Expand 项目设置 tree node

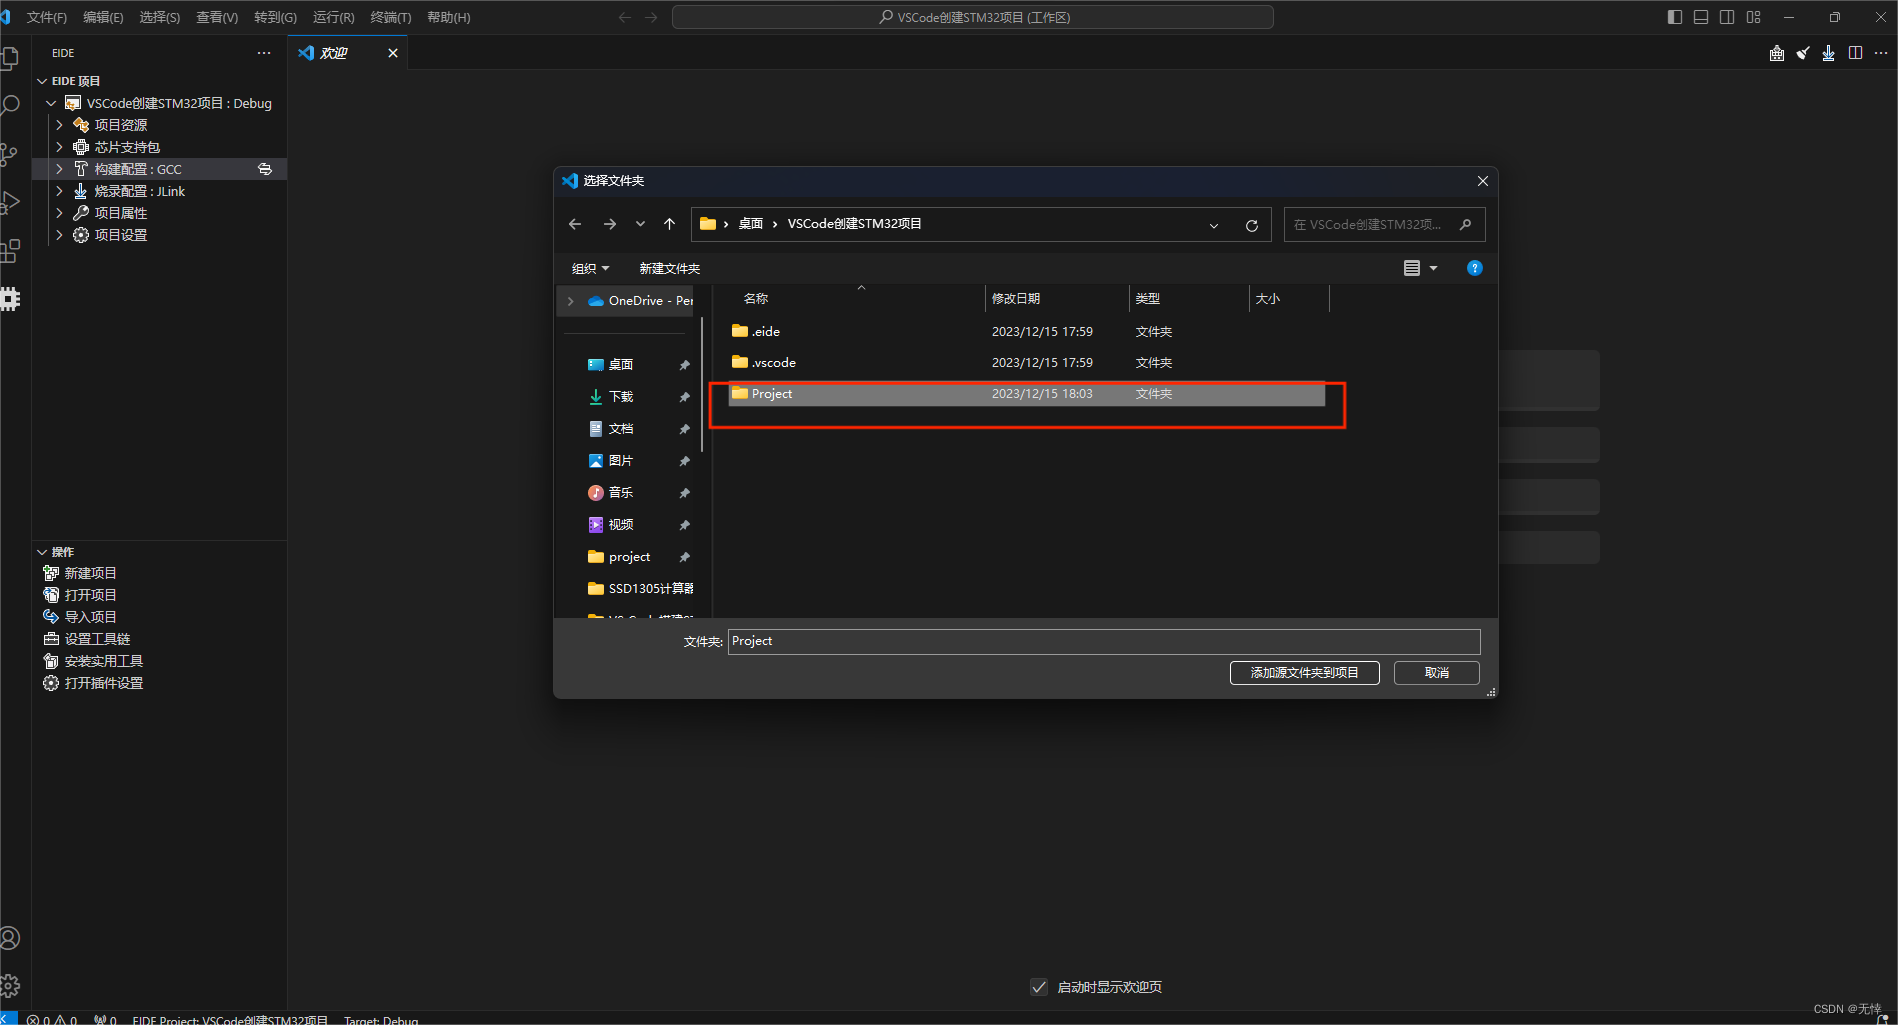tap(59, 235)
